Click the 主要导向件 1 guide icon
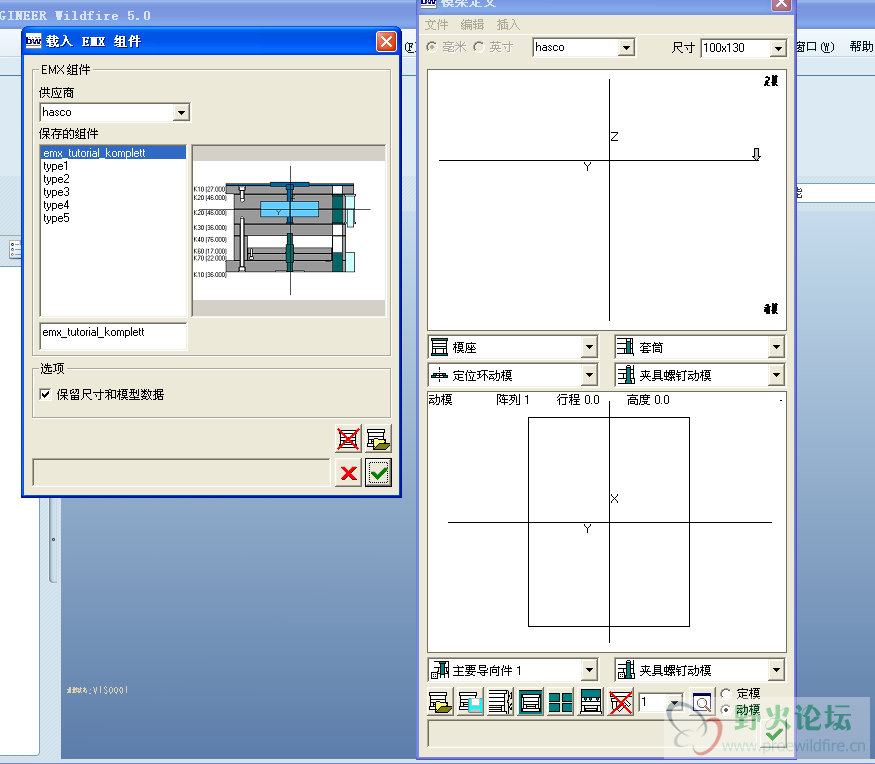Viewport: 875px width, 764px height. point(440,670)
